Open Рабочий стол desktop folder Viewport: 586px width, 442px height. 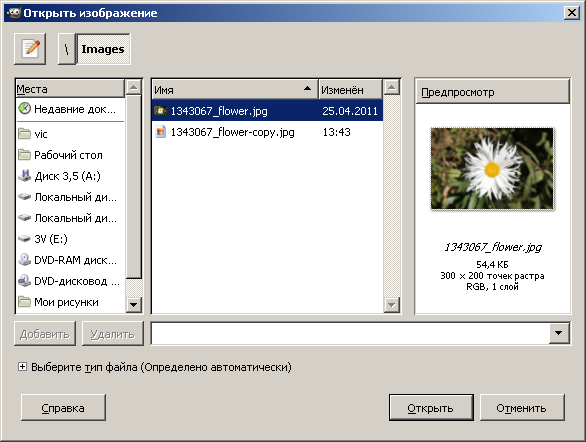coord(70,155)
